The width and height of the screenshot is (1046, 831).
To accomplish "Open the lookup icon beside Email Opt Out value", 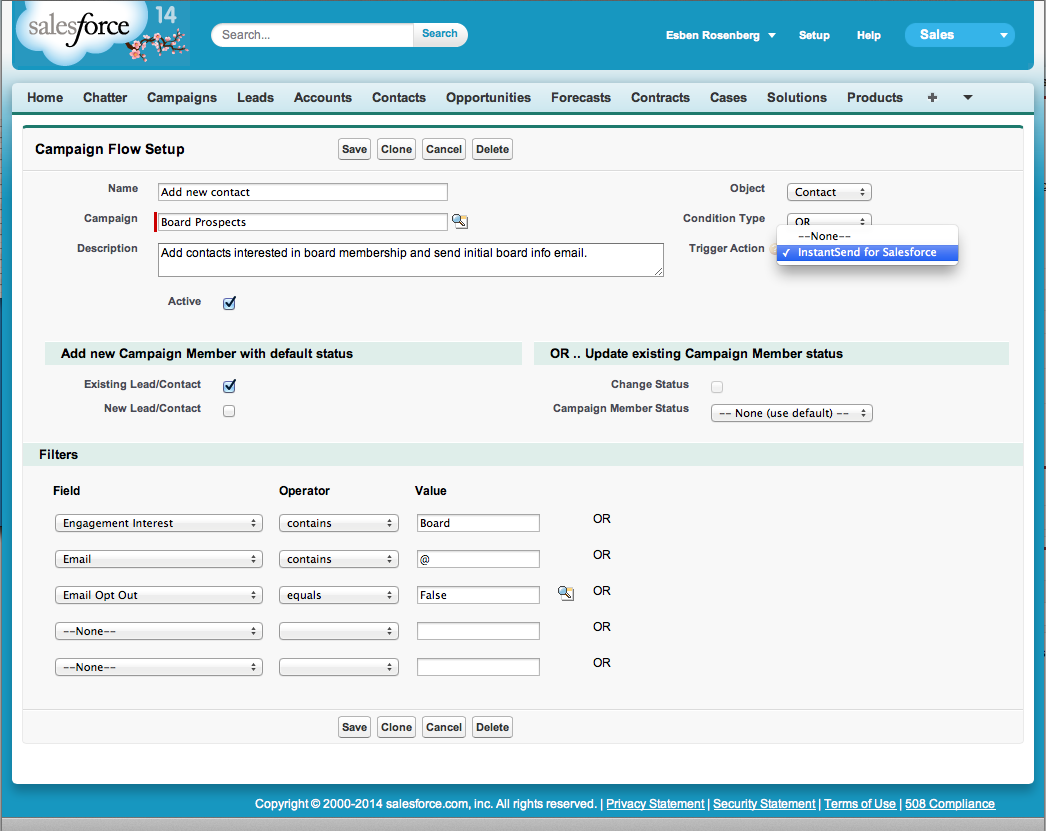I will point(565,593).
